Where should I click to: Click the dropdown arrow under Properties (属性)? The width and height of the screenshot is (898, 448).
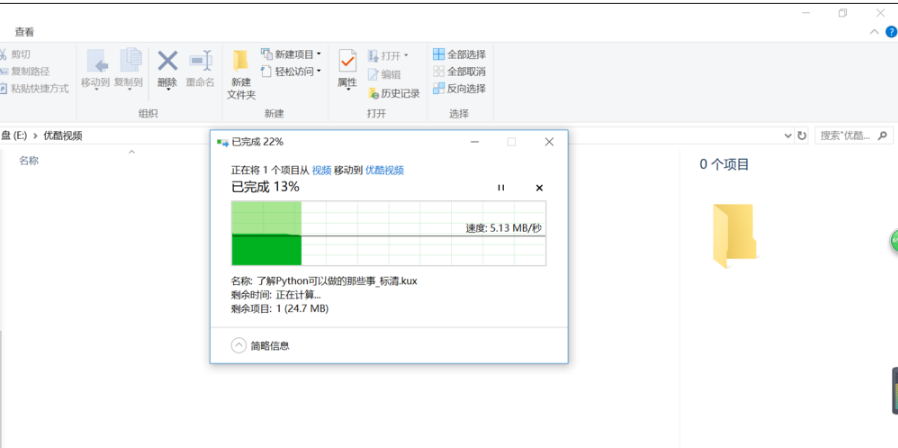click(x=347, y=90)
